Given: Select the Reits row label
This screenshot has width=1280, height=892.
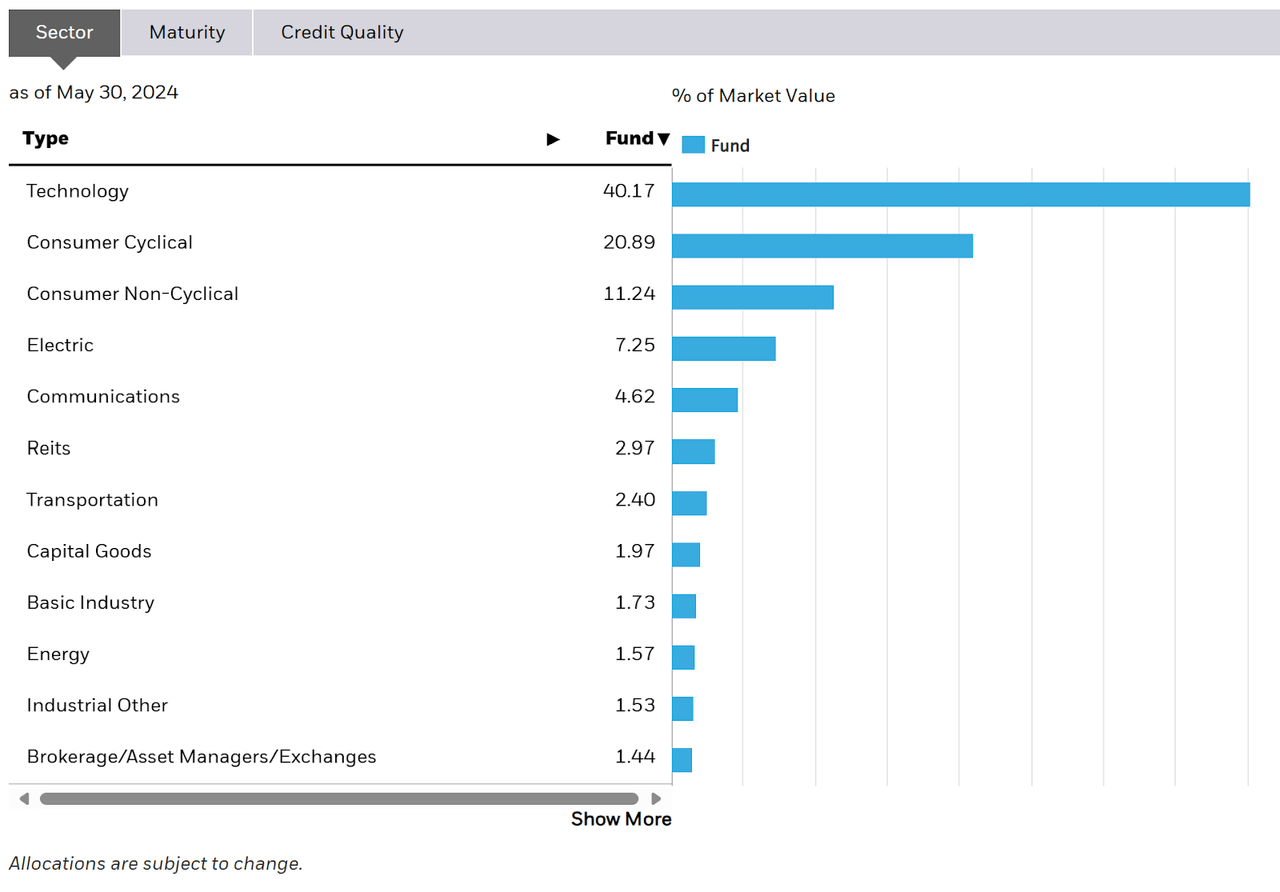Looking at the screenshot, I should pos(49,448).
